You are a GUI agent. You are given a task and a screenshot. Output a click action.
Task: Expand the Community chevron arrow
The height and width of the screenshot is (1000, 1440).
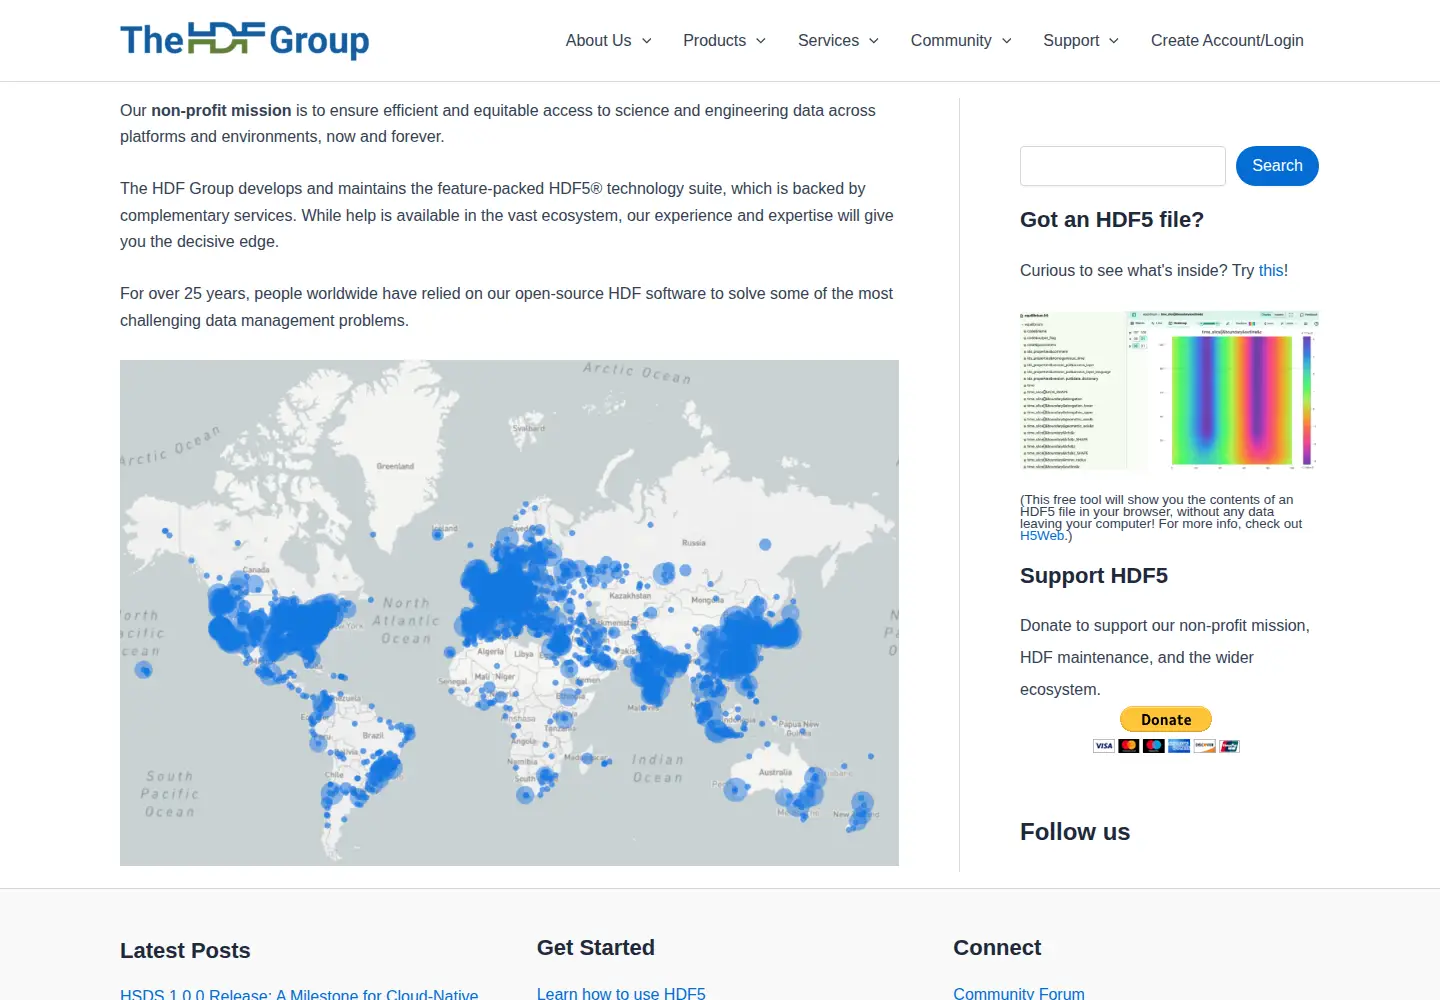[1006, 41]
